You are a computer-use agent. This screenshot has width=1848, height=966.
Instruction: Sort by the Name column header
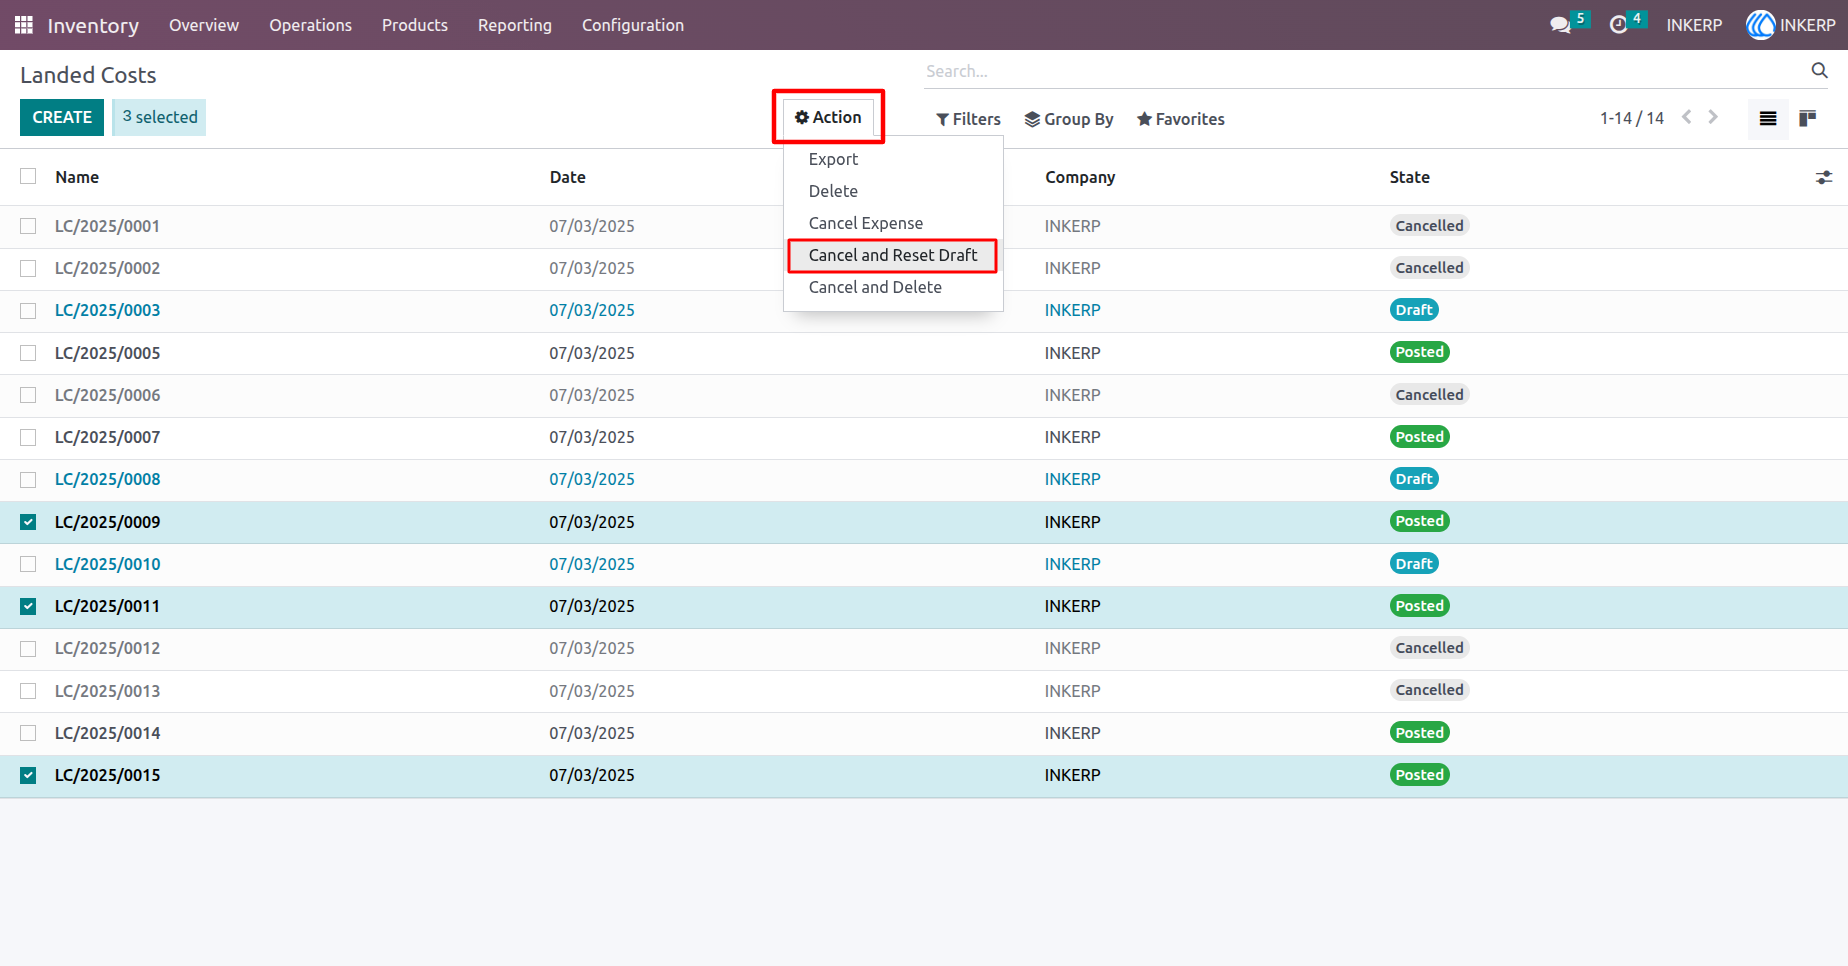click(77, 177)
